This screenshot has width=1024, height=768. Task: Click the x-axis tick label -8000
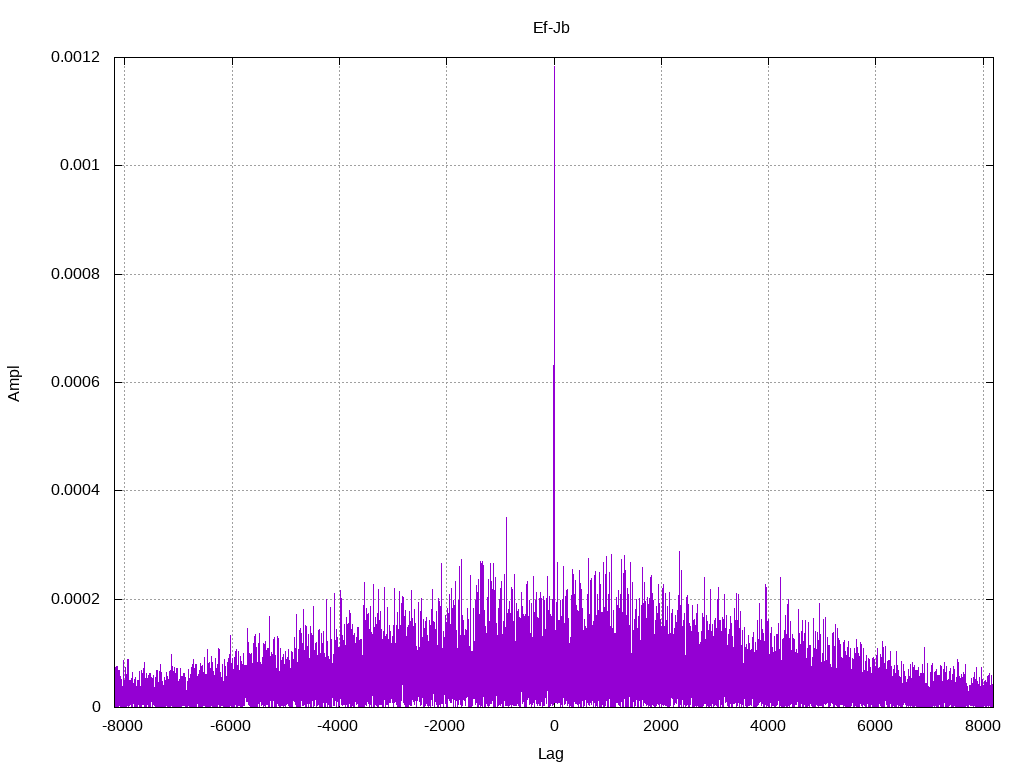[123, 726]
